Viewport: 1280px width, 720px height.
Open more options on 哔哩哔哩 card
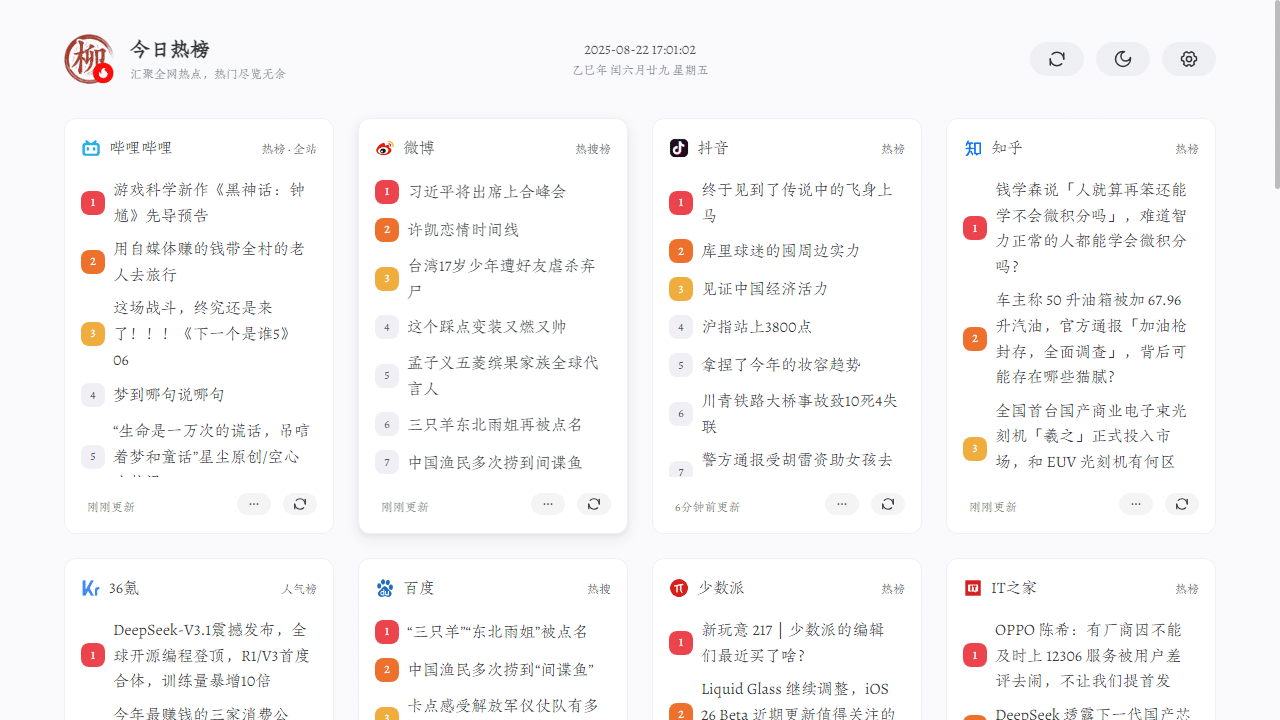click(254, 504)
